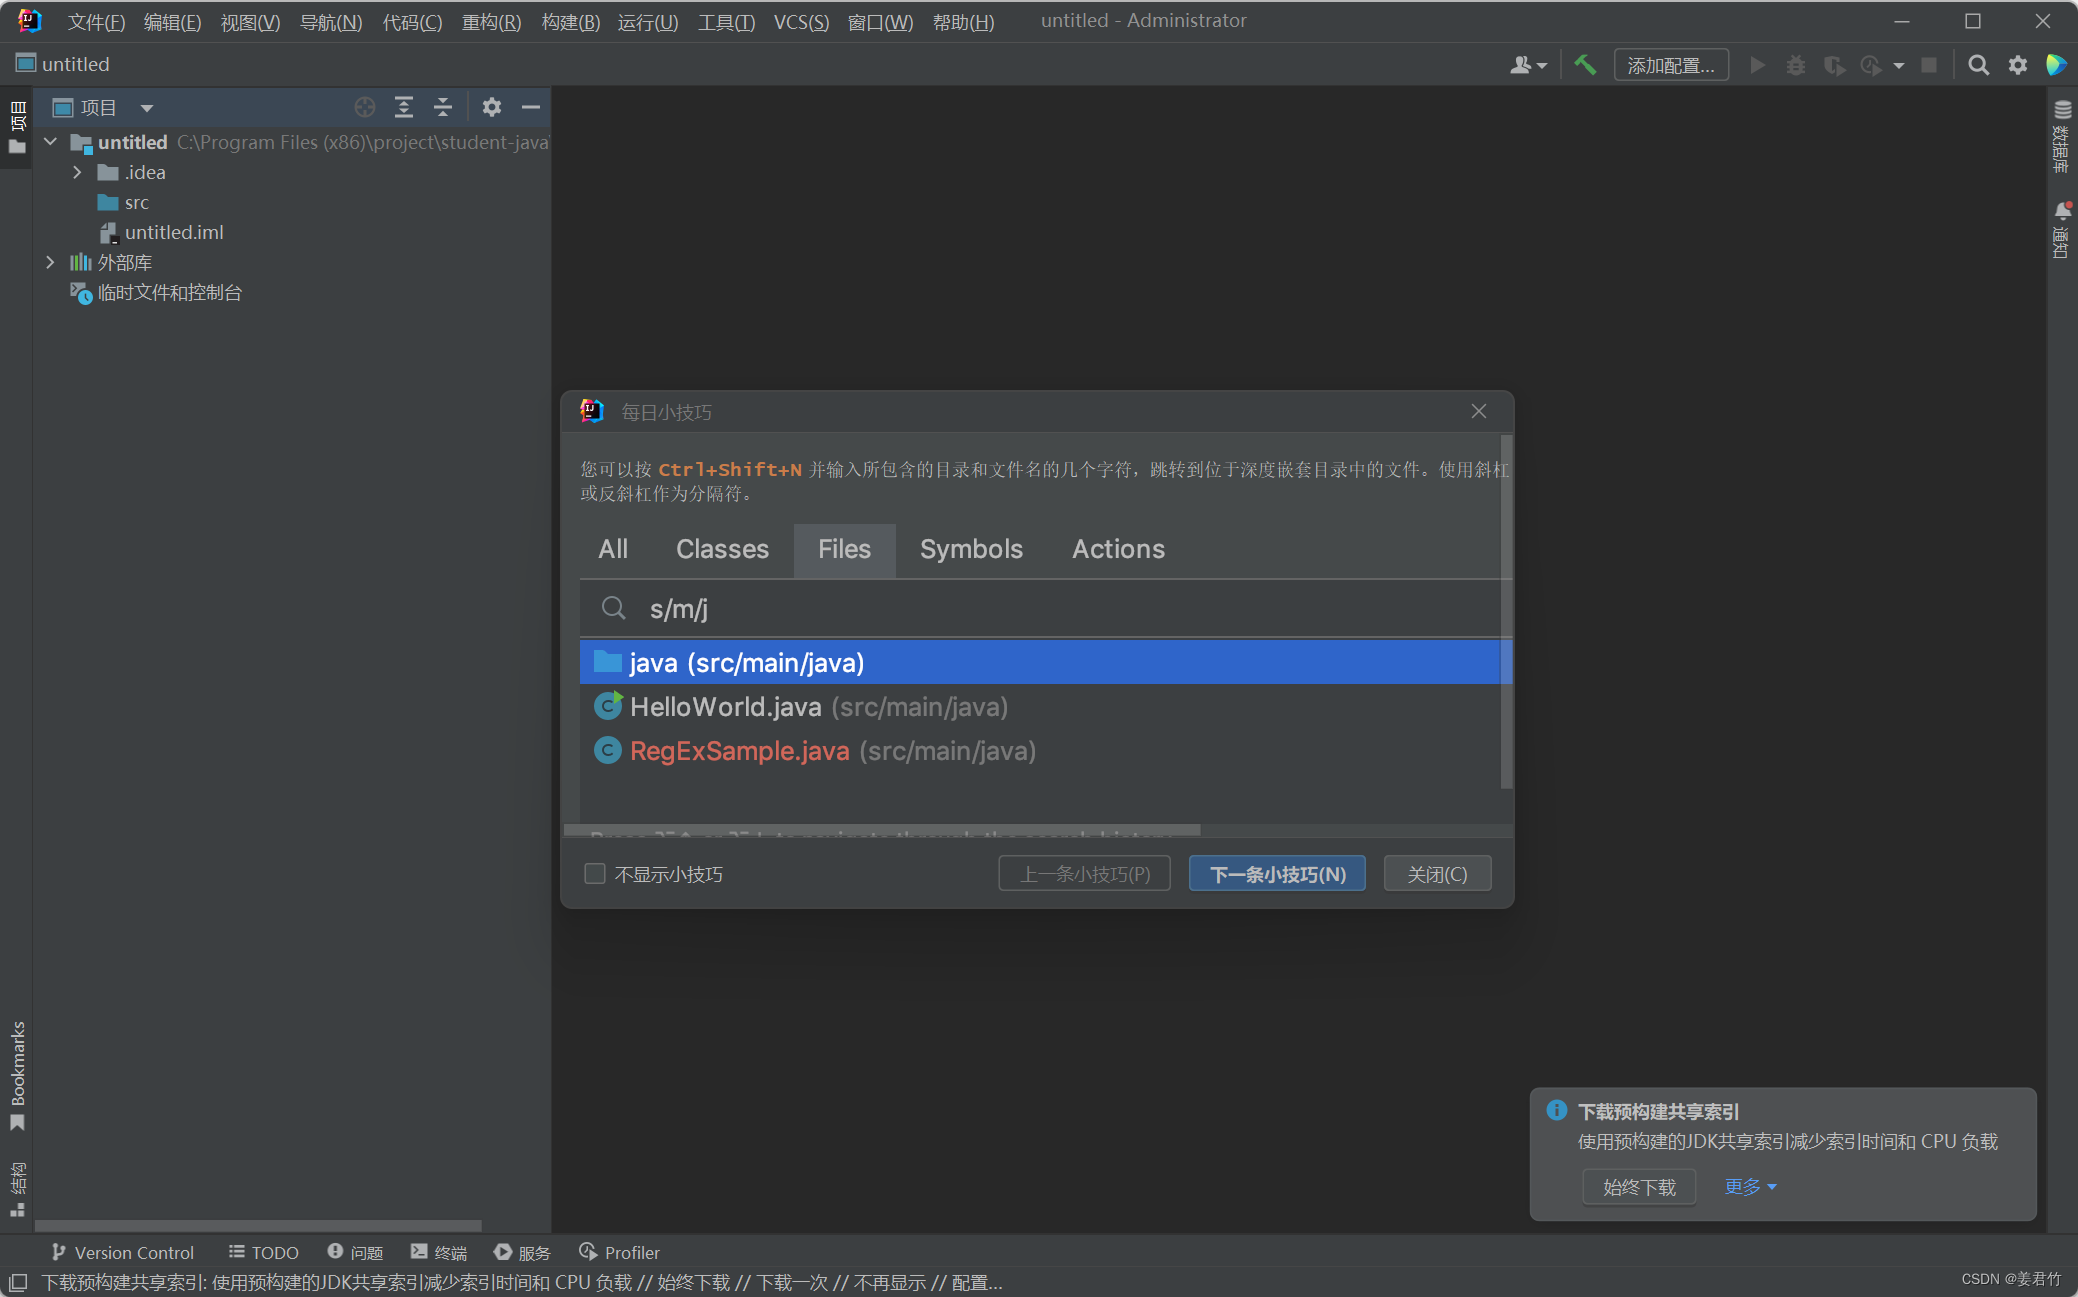Open the Notifications sidebar panel
The image size is (2078, 1297).
2062,230
